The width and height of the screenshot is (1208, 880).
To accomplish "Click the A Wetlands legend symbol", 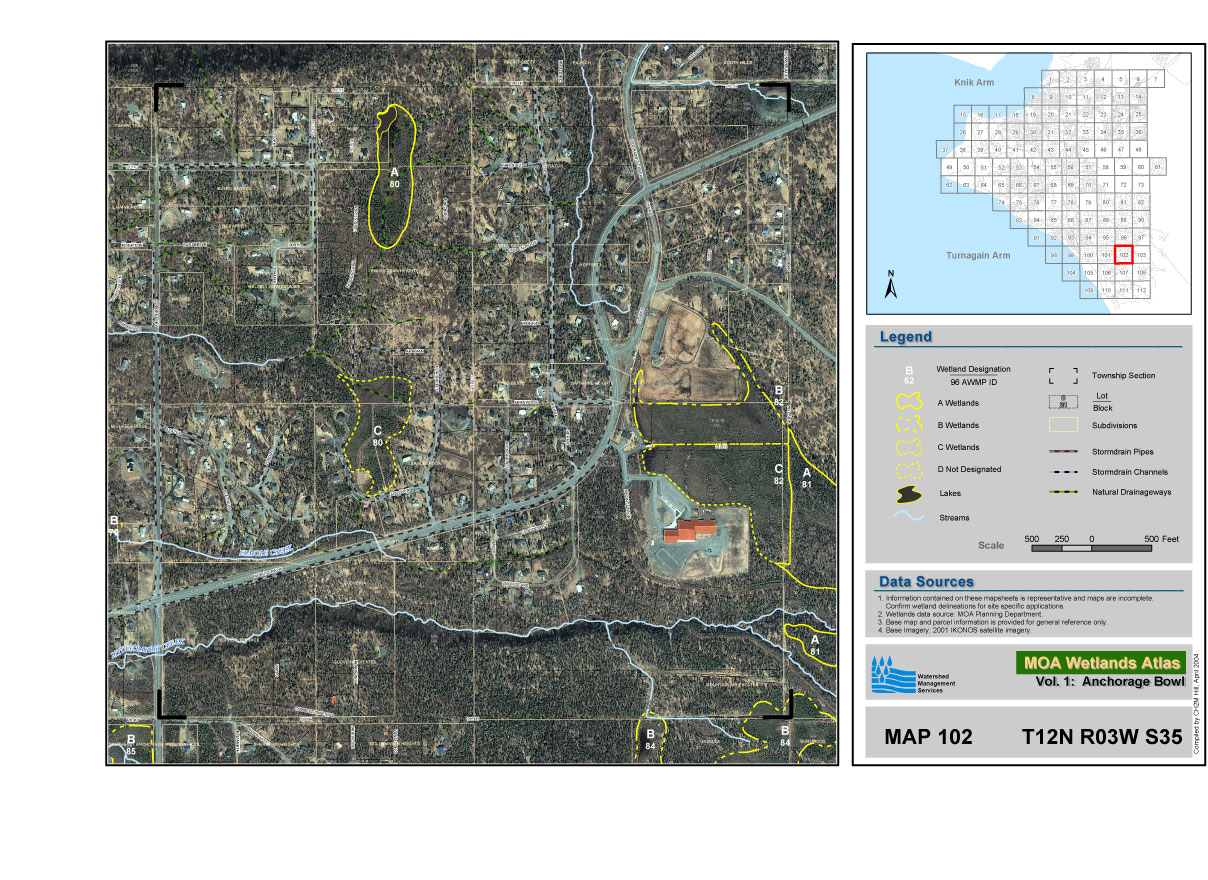I will pos(908,402).
